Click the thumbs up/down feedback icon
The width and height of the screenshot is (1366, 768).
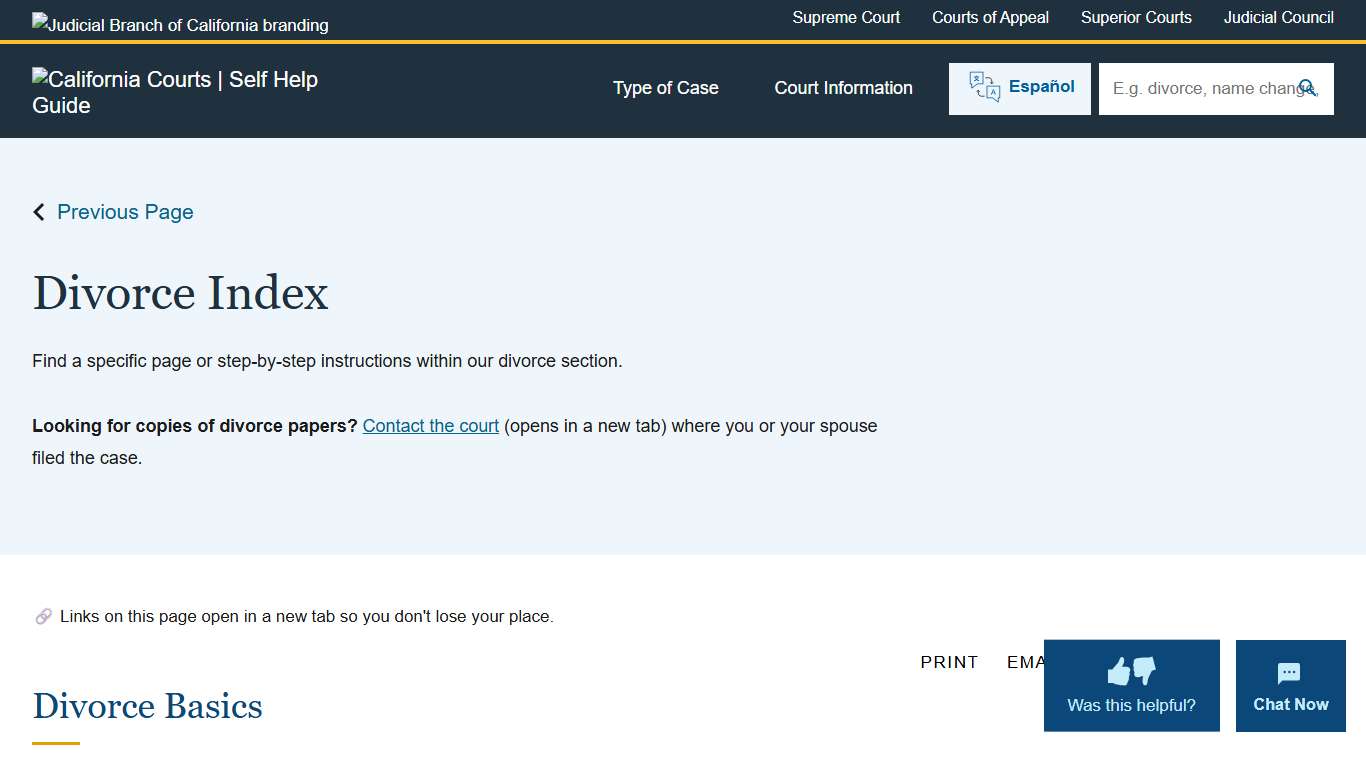(1131, 671)
